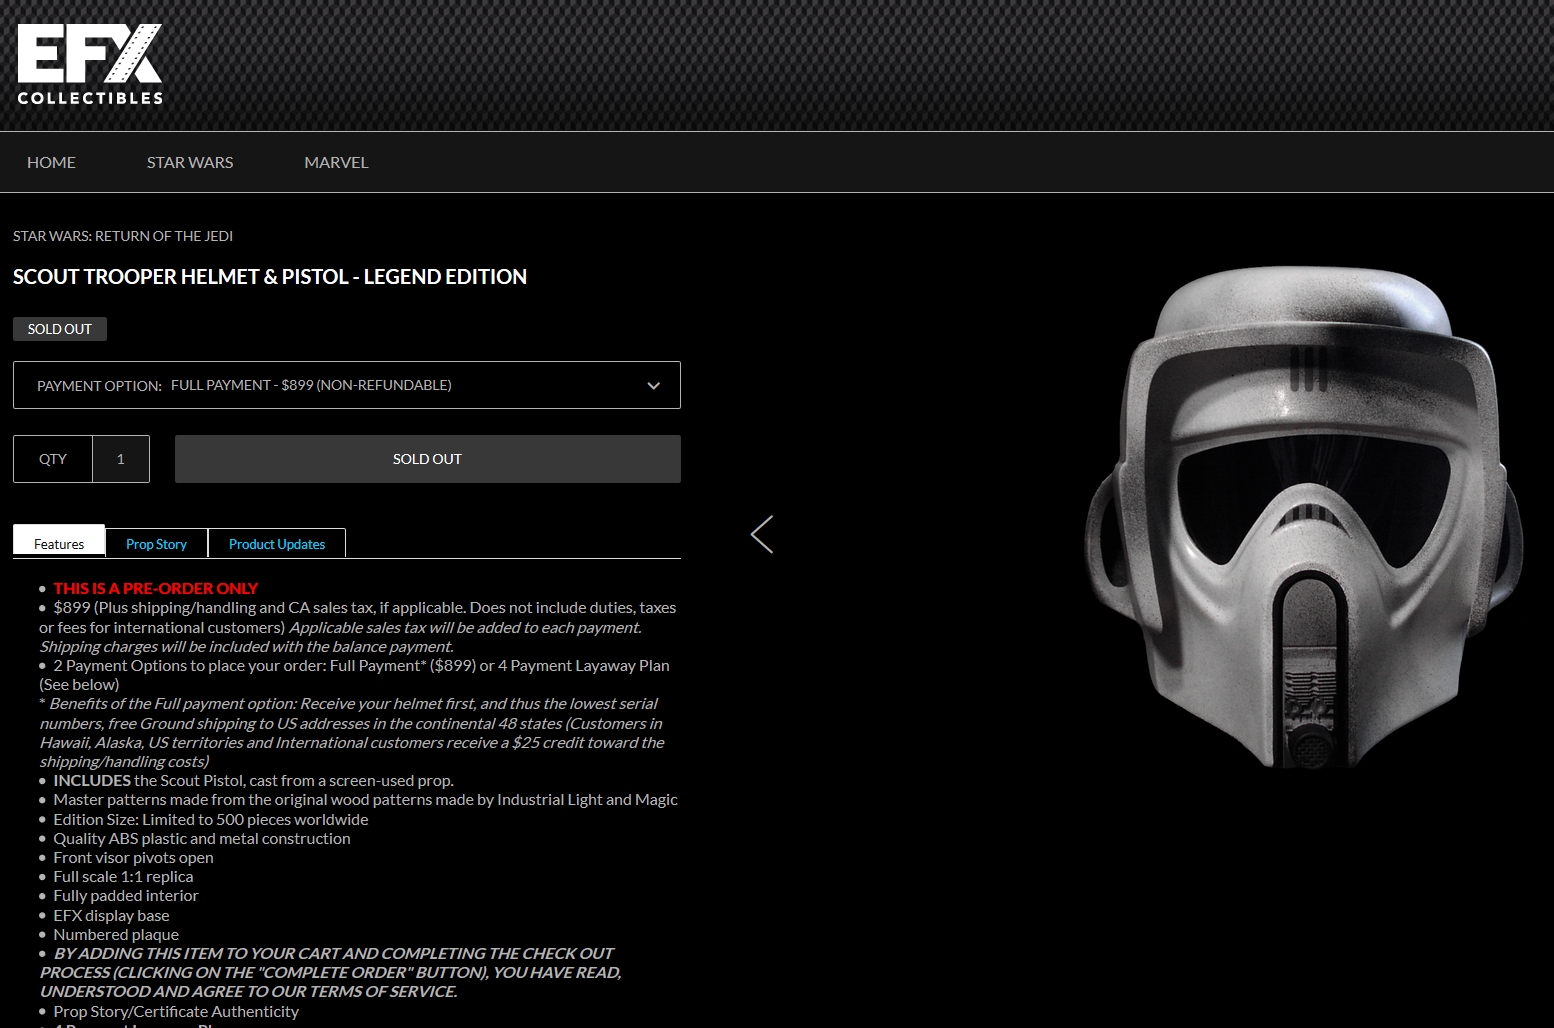This screenshot has width=1554, height=1028.
Task: Click 'INCLUDES the Scout Pistol' feature line
Action: point(253,780)
